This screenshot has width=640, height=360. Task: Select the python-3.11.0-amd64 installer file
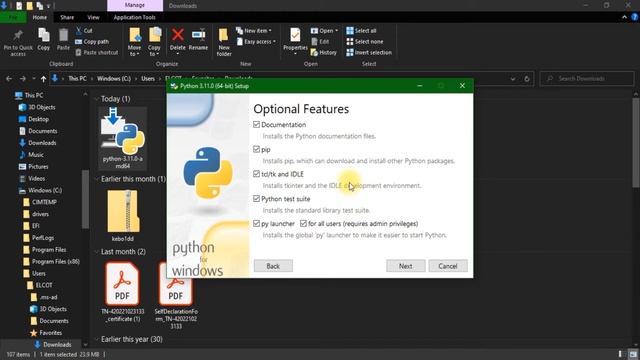coord(122,138)
